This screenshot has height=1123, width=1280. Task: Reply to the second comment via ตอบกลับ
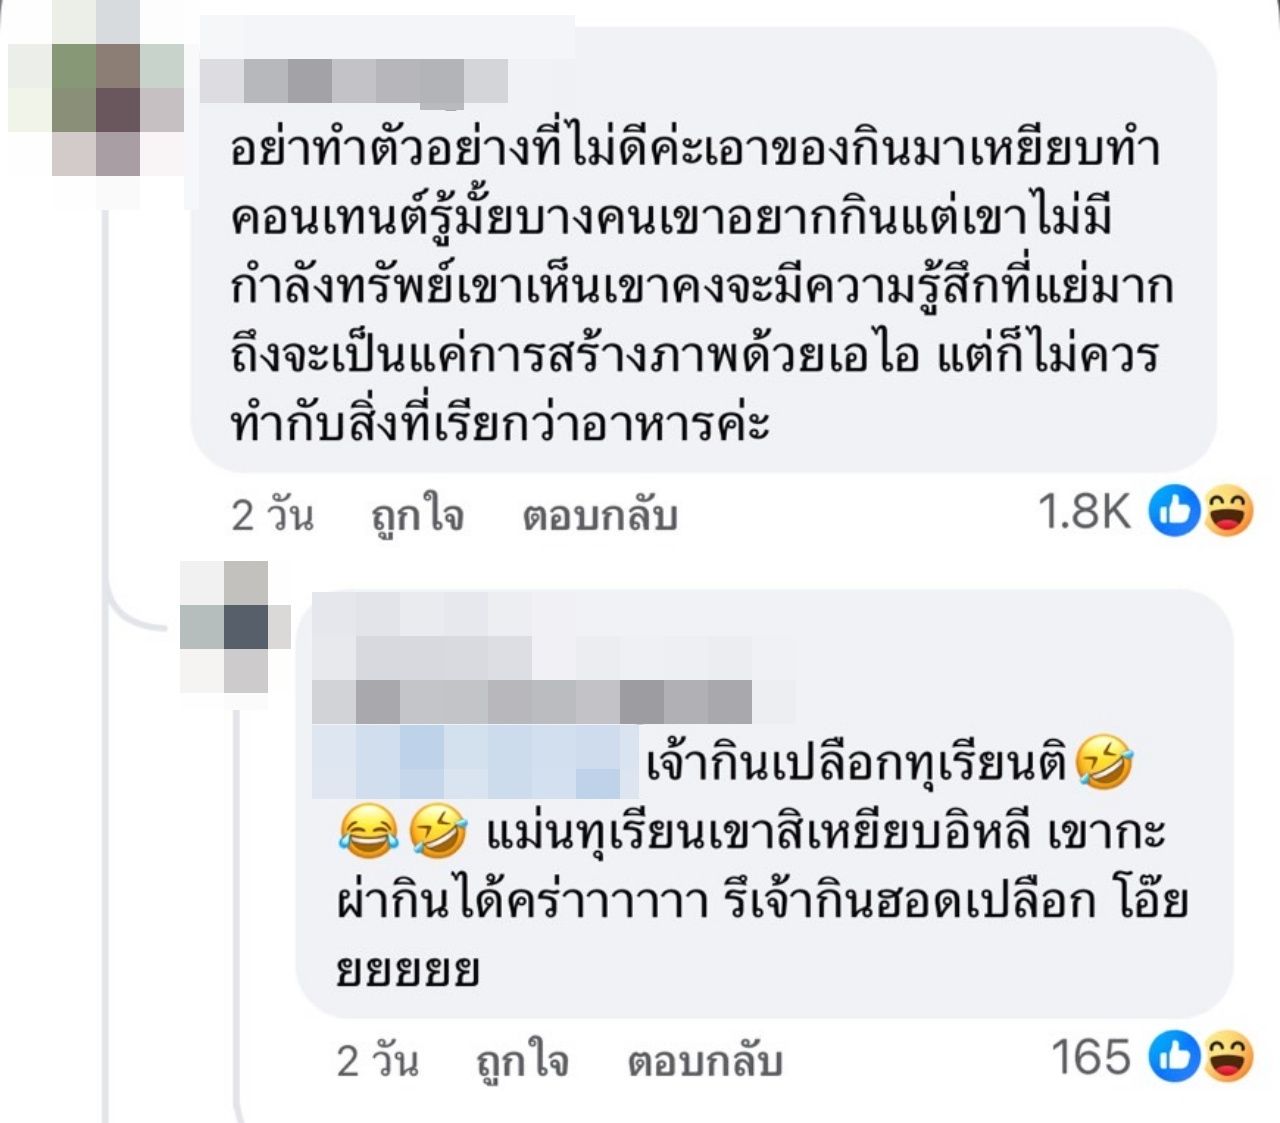click(705, 1061)
